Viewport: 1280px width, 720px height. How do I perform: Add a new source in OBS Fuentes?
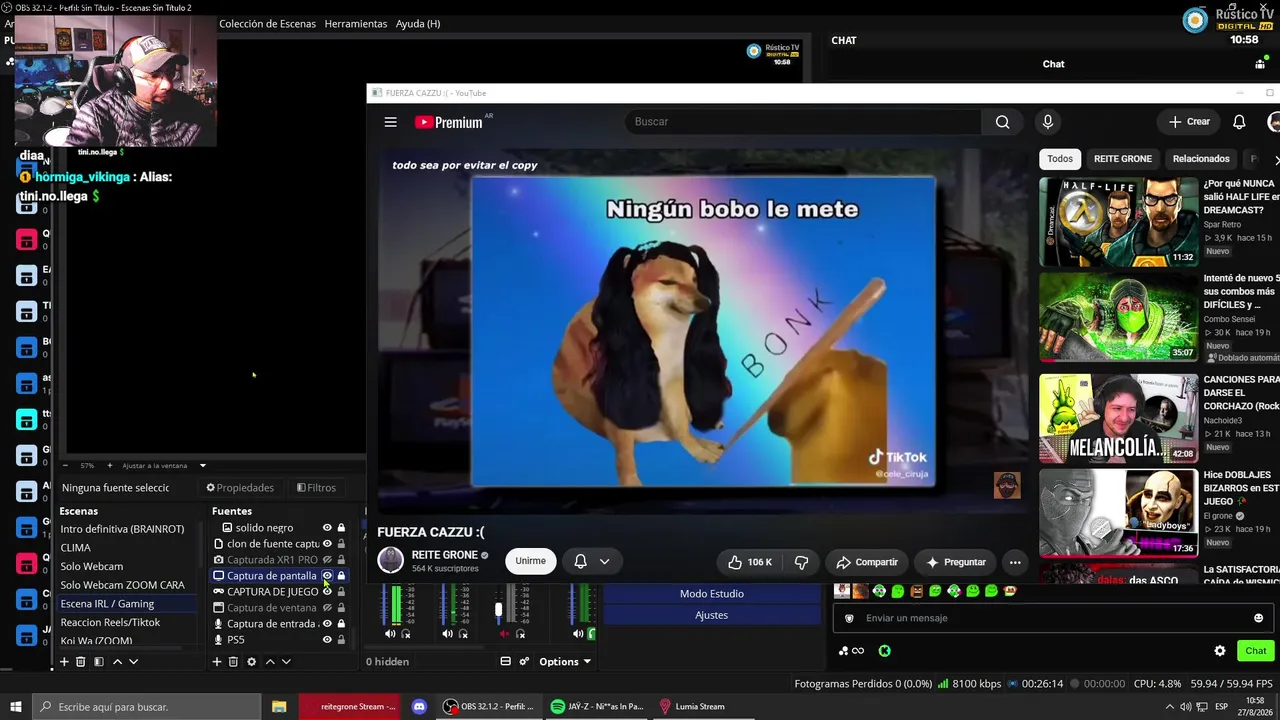coord(217,662)
